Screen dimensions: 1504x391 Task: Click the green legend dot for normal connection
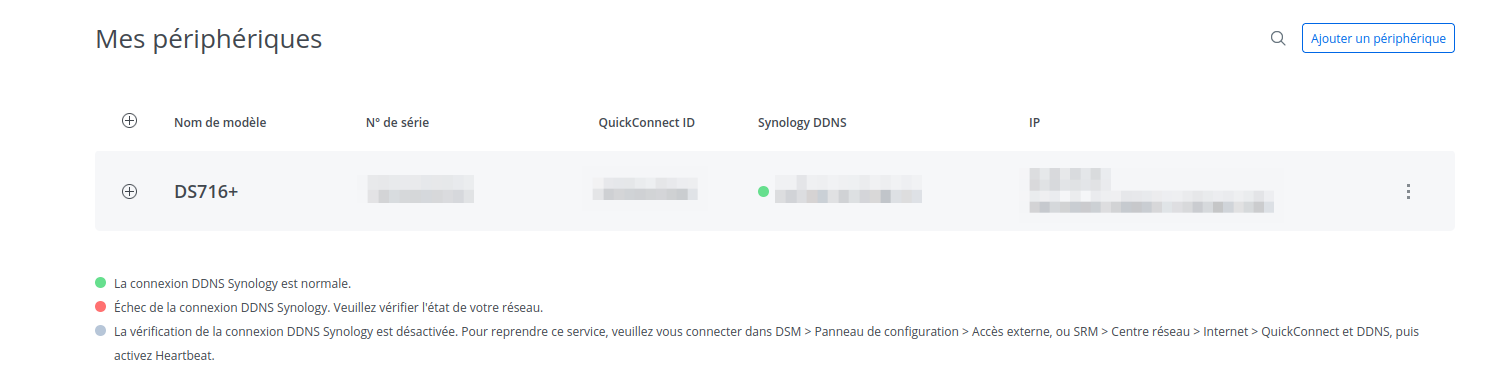click(100, 283)
